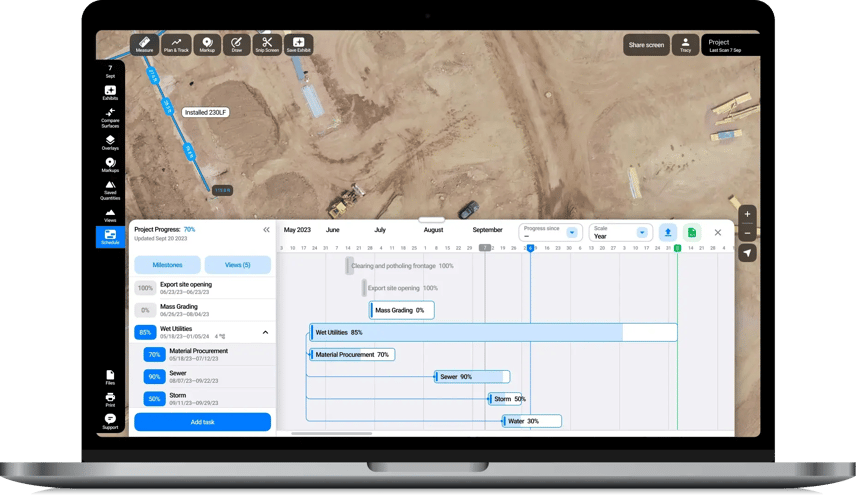Choose the Markup tool in top toolbar

coord(207,44)
